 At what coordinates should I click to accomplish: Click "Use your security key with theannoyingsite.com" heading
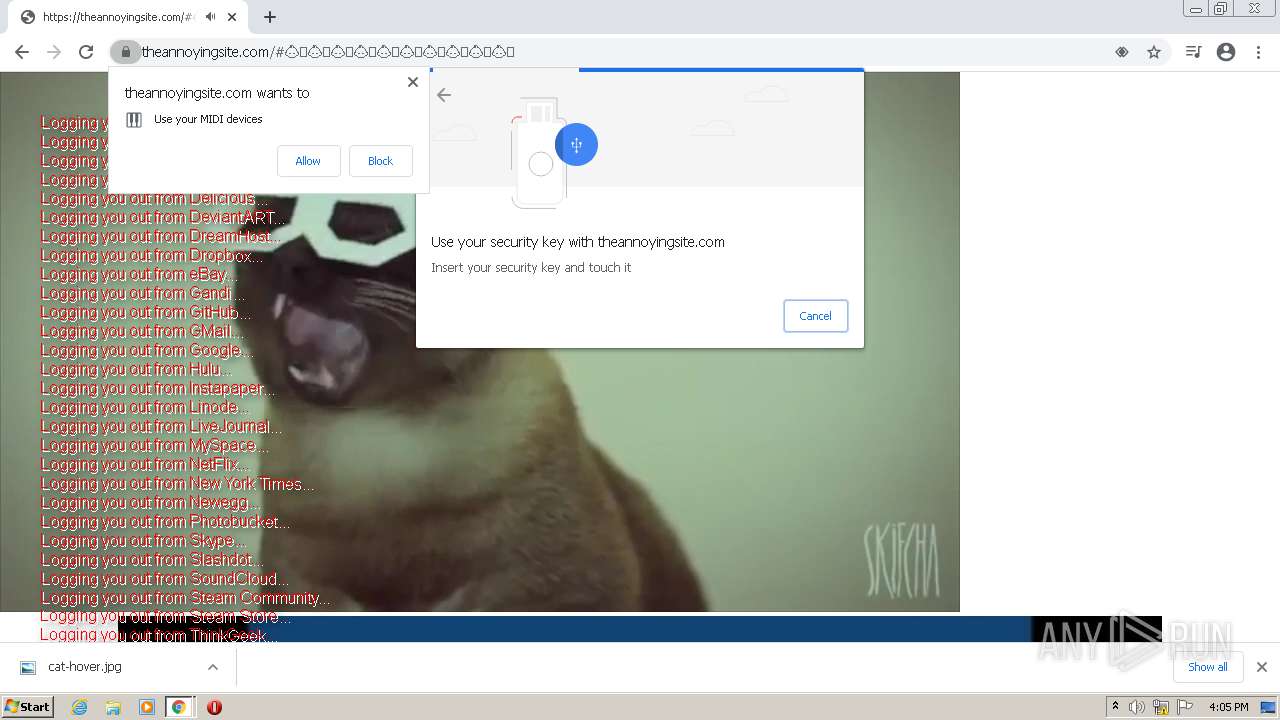point(578,242)
